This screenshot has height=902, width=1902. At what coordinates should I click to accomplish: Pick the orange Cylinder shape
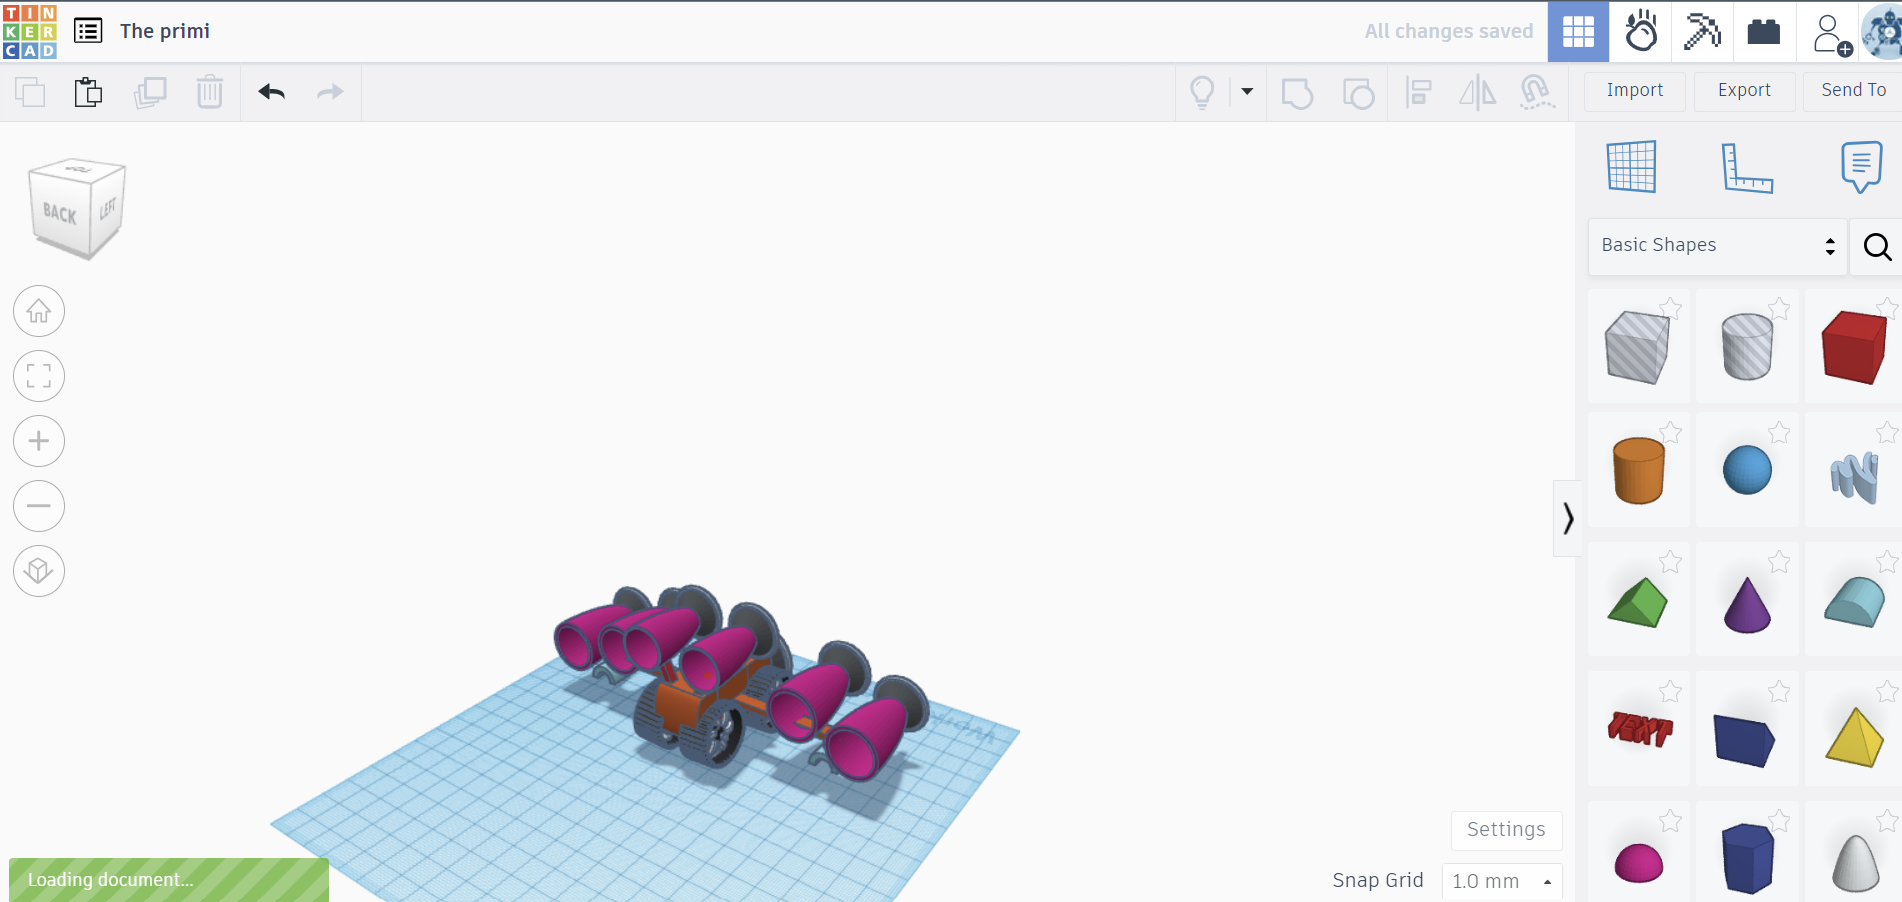click(x=1638, y=470)
